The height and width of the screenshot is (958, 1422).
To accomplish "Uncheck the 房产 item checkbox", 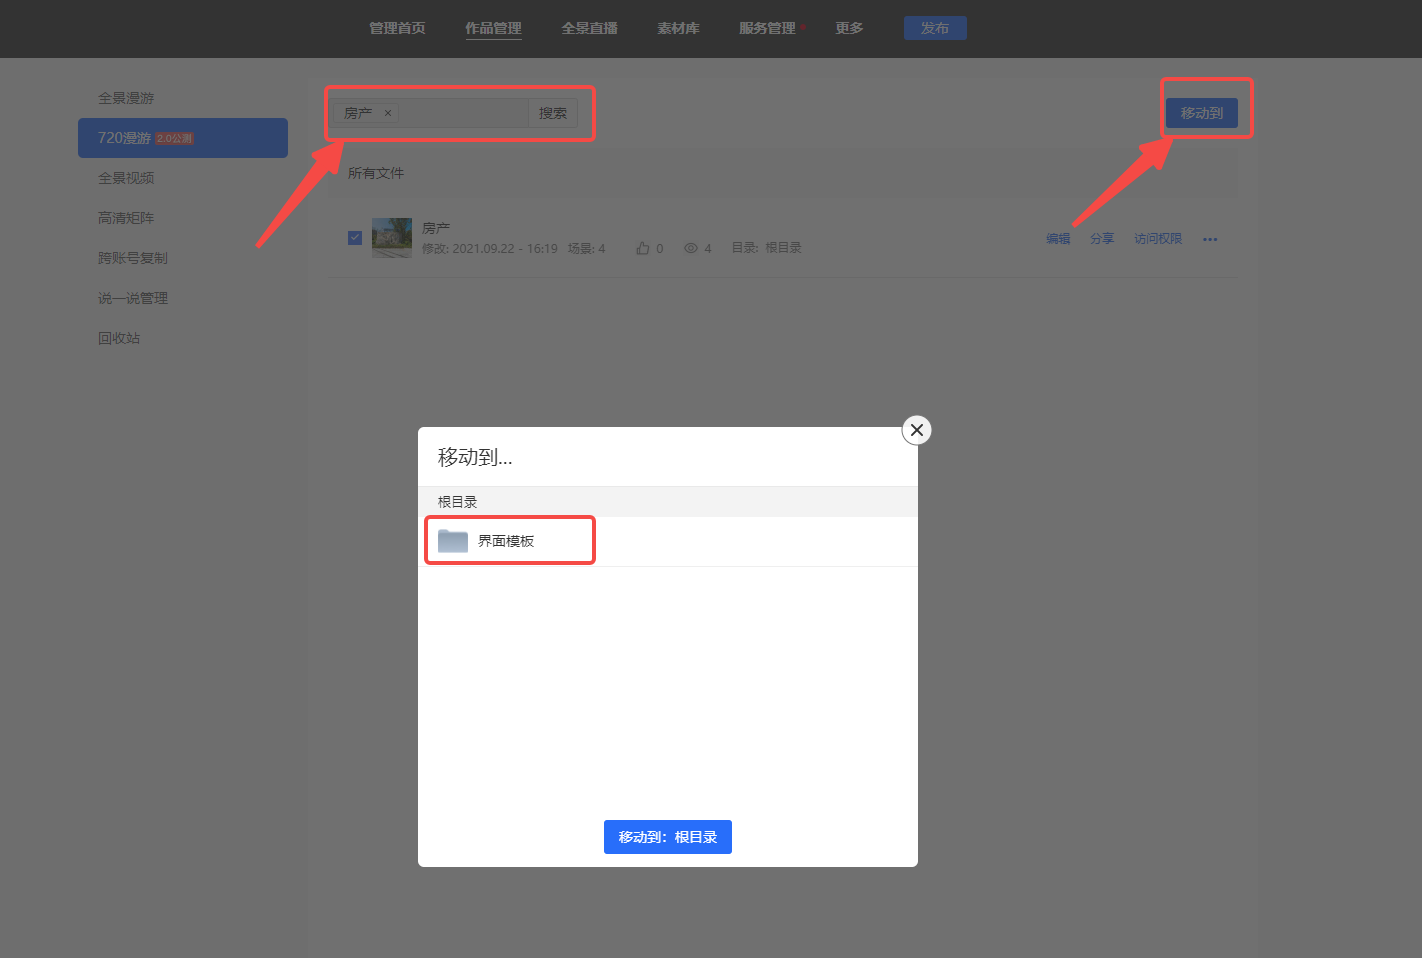I will click(355, 238).
